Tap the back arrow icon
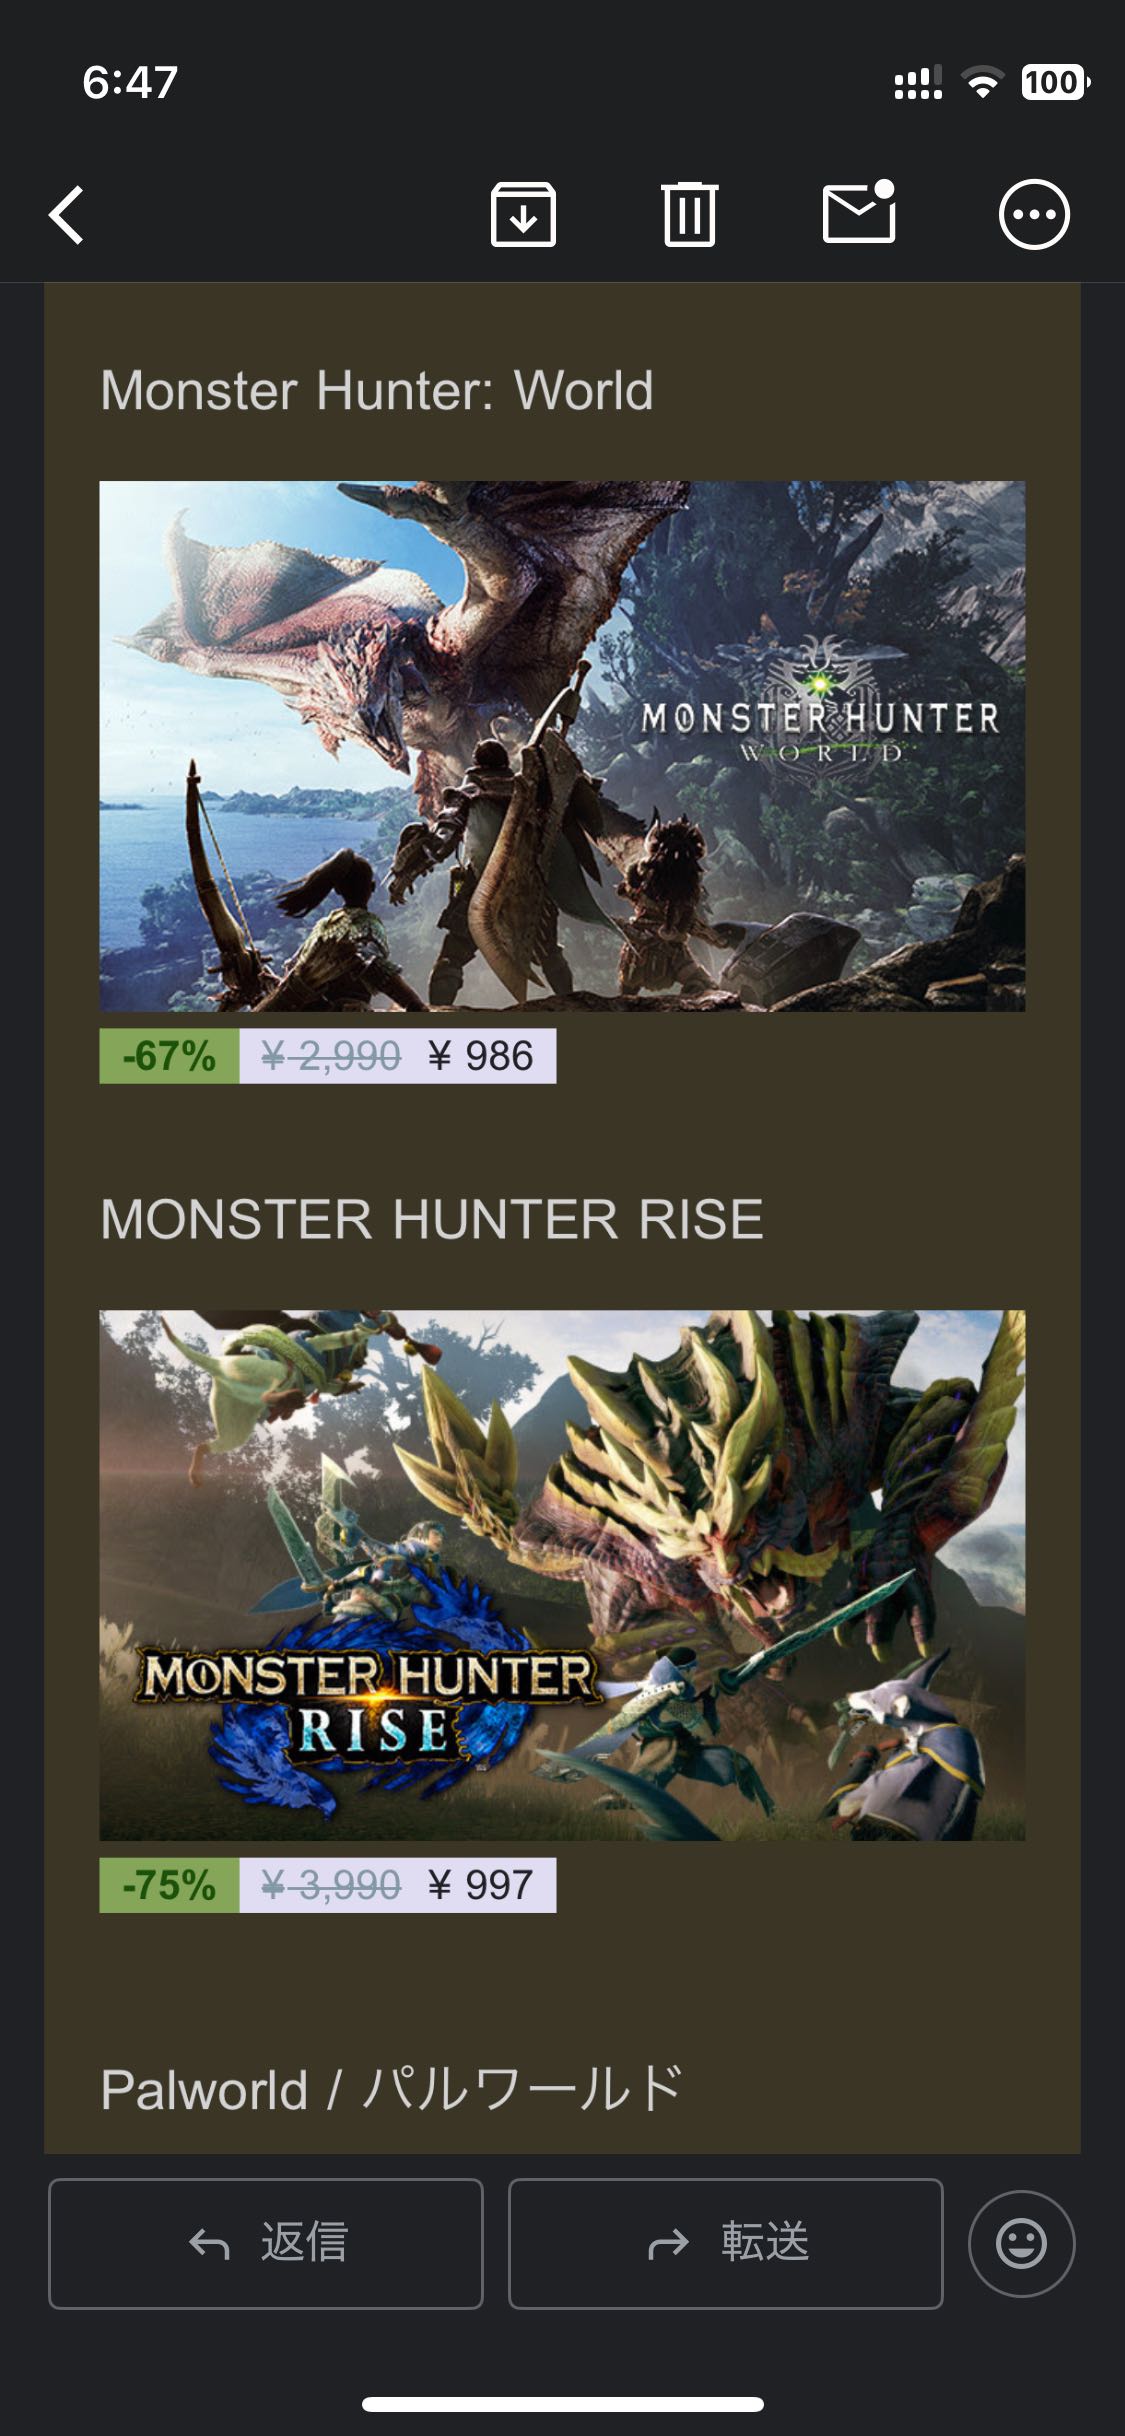 (67, 214)
